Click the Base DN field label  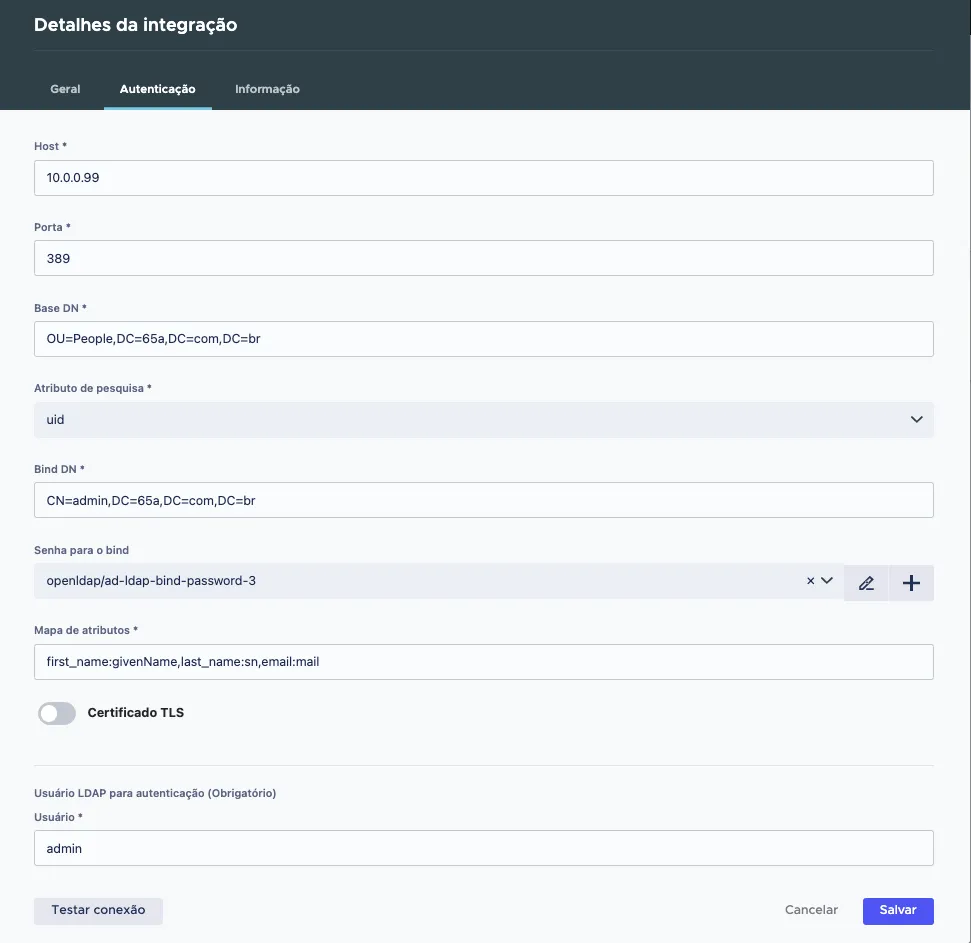(60, 308)
